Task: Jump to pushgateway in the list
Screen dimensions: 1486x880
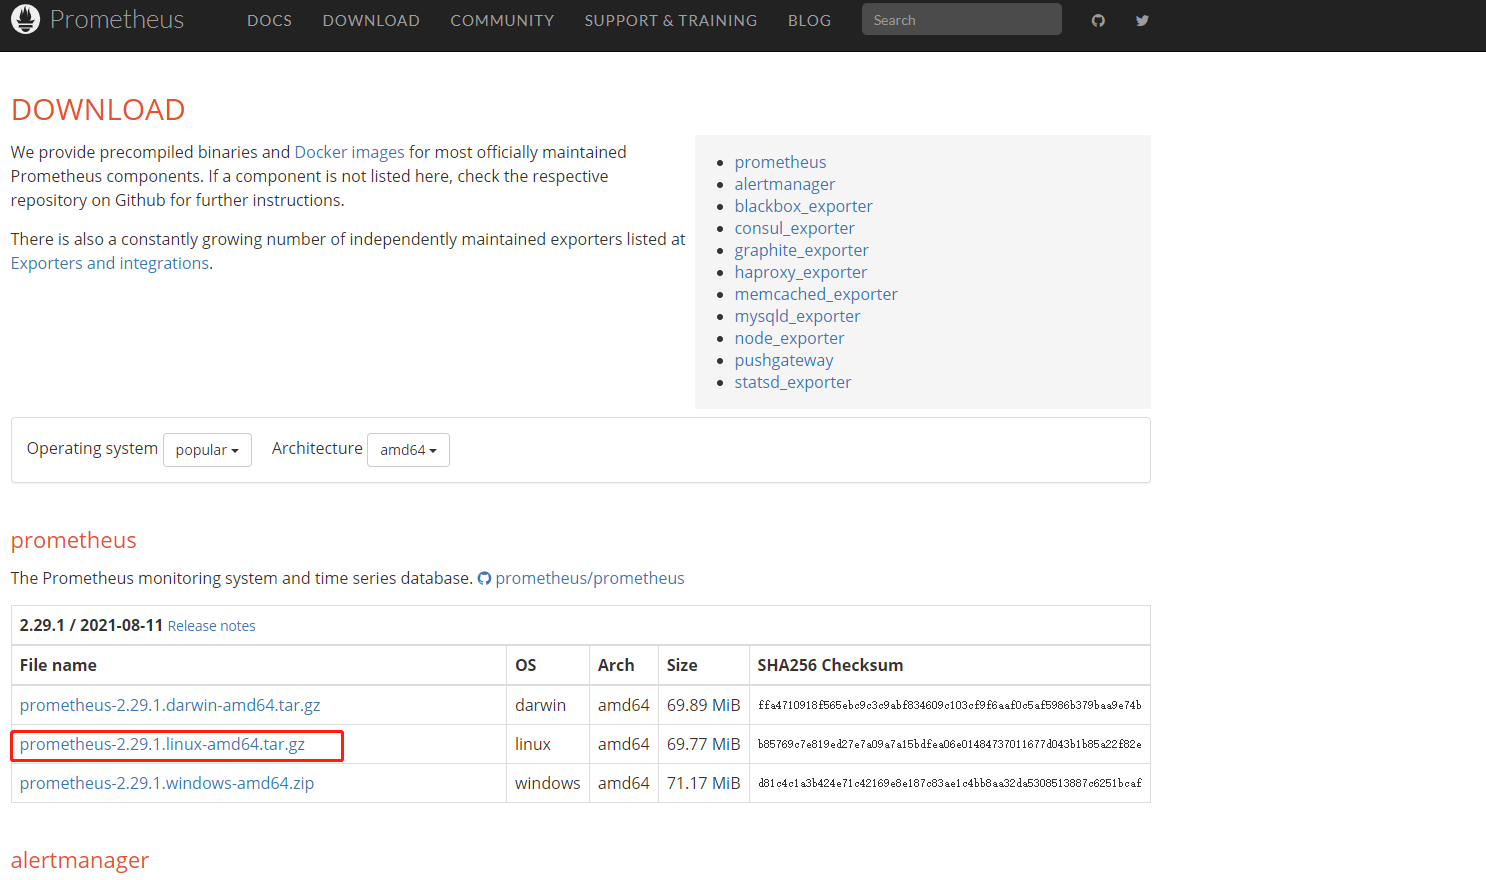Action: click(783, 360)
